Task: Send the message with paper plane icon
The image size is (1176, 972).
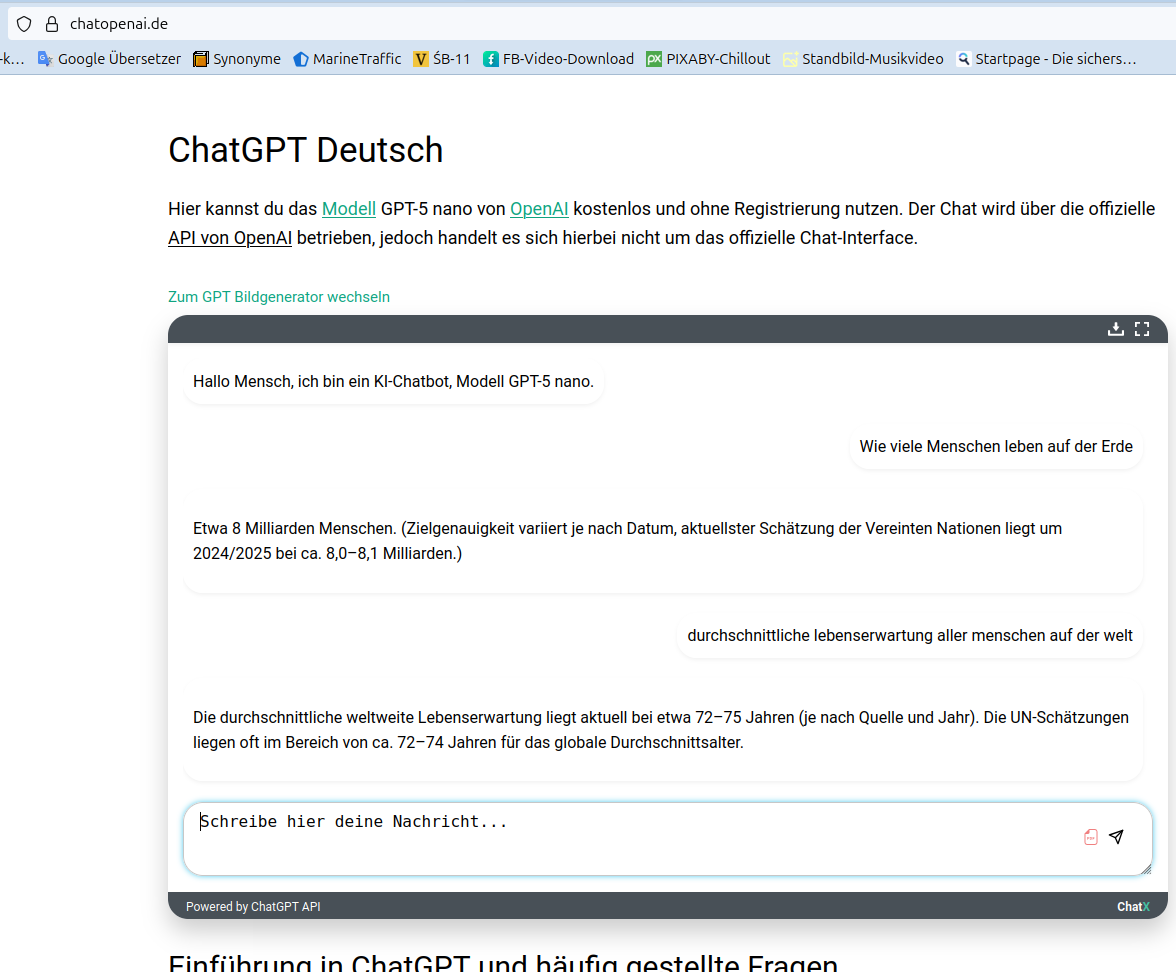Action: click(1116, 837)
